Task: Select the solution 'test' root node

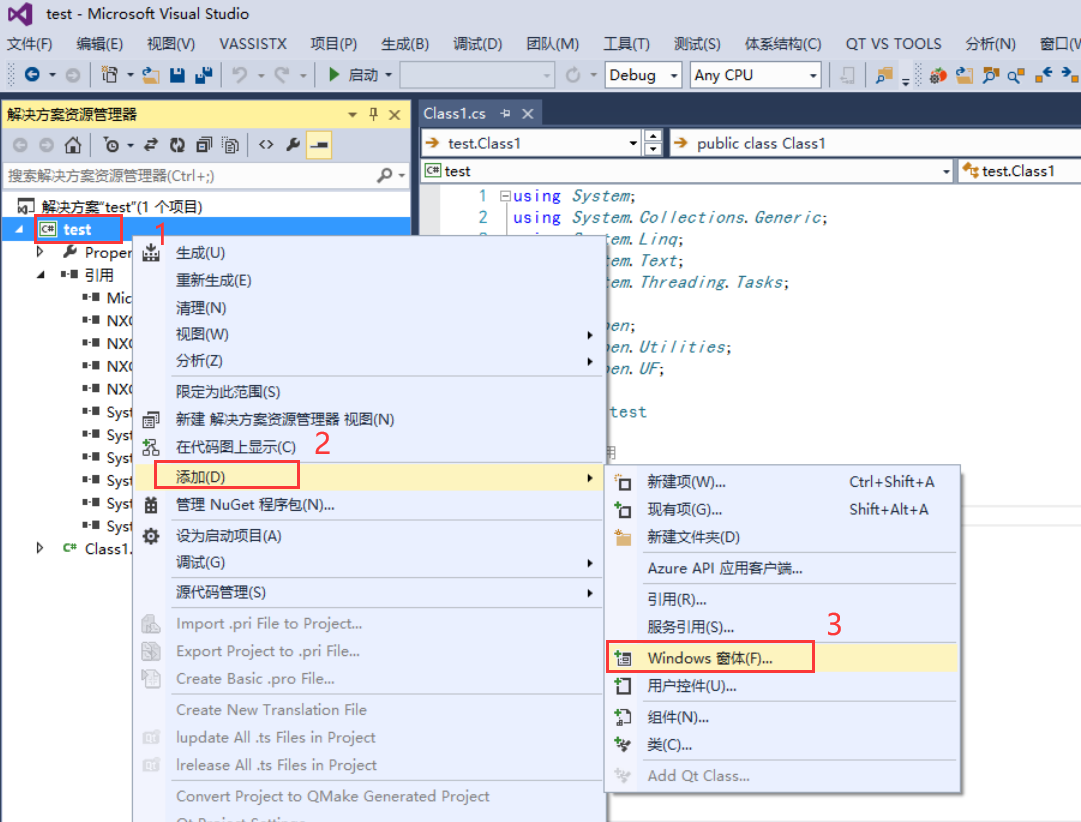Action: point(121,207)
